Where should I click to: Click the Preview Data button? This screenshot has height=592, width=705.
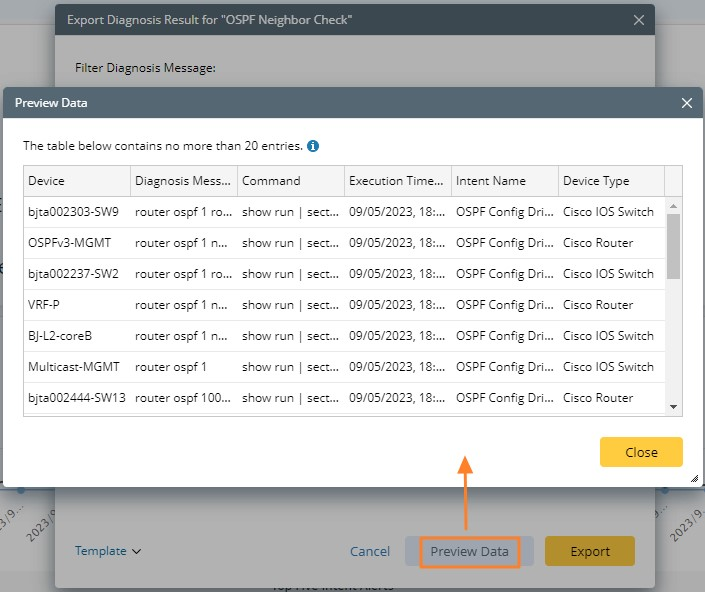coord(469,551)
